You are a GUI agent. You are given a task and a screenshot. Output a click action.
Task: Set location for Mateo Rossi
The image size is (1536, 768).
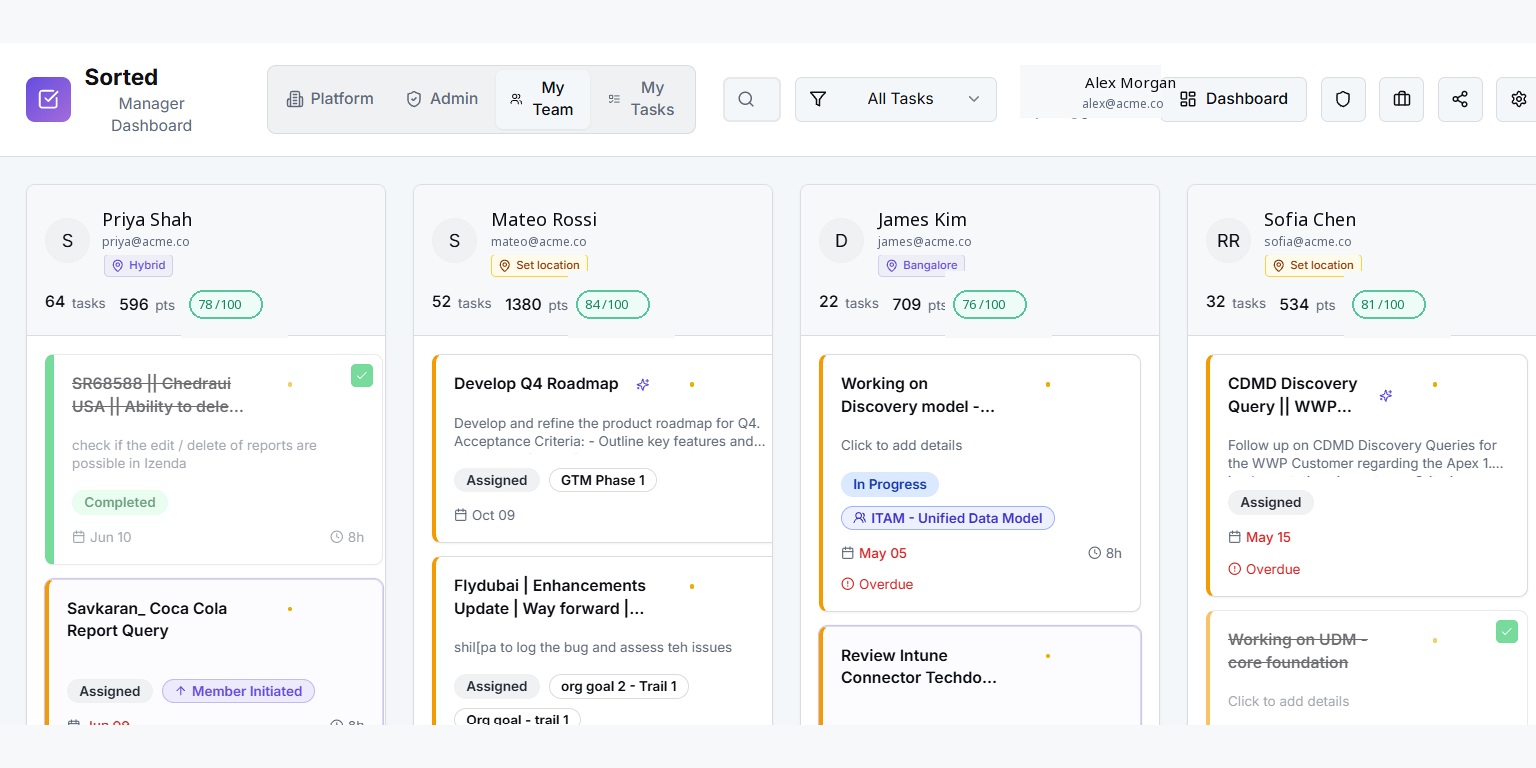(x=539, y=265)
